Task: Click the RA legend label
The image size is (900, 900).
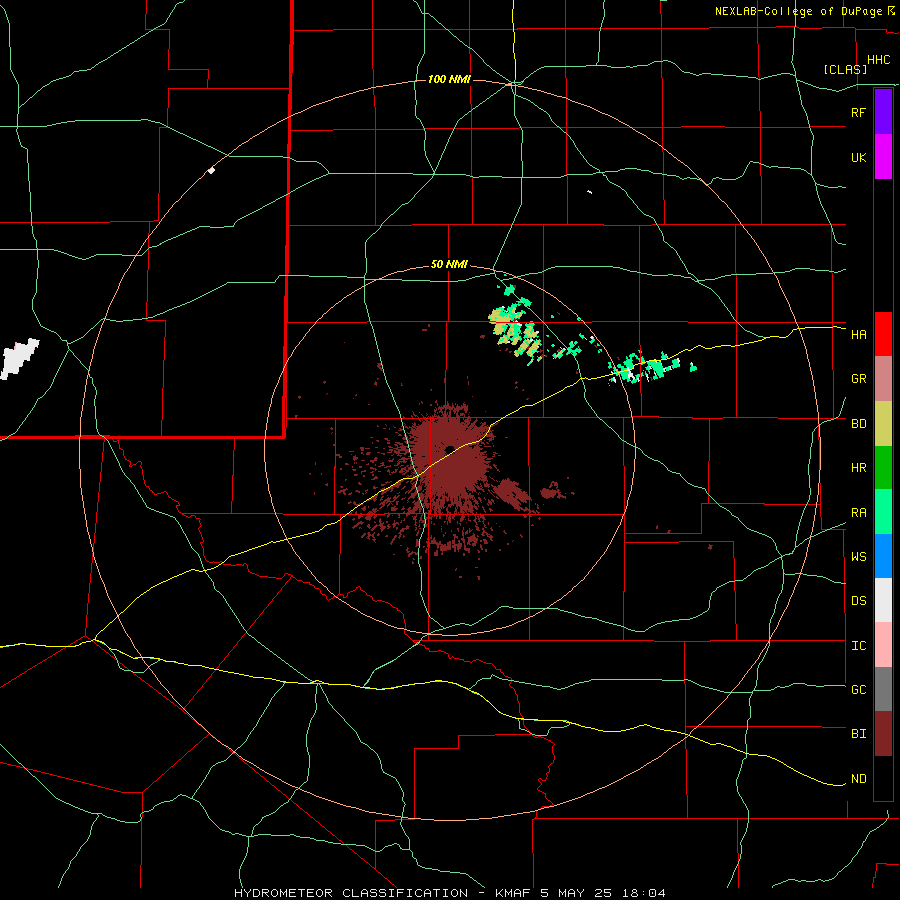Action: pyautogui.click(x=858, y=513)
